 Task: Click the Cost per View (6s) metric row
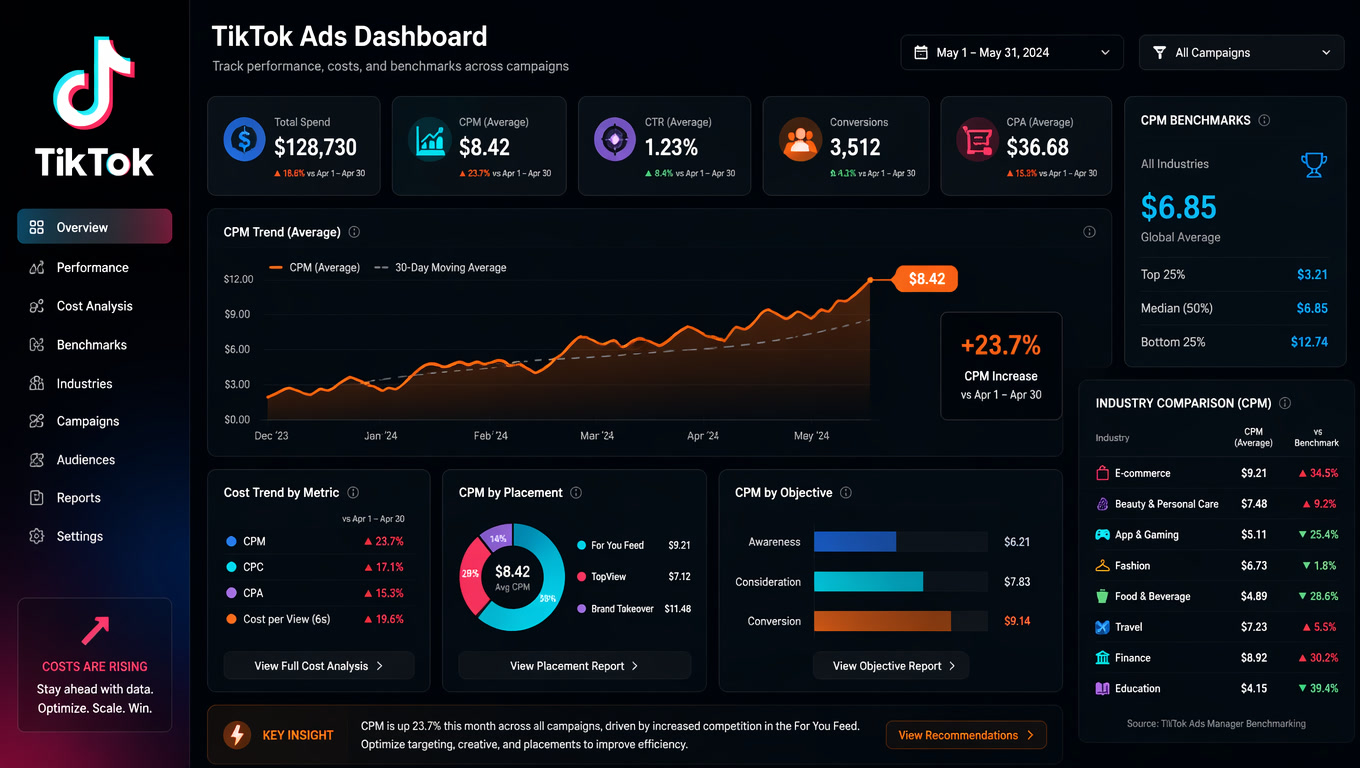[x=315, y=619]
